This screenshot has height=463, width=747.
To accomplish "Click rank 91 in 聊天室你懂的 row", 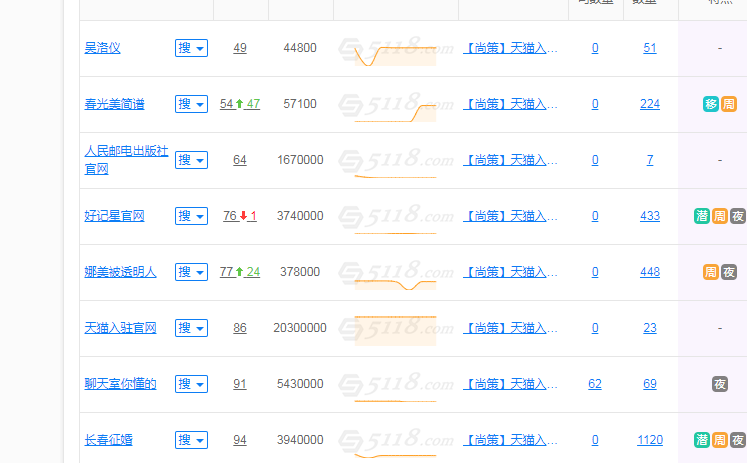I will tap(240, 384).
